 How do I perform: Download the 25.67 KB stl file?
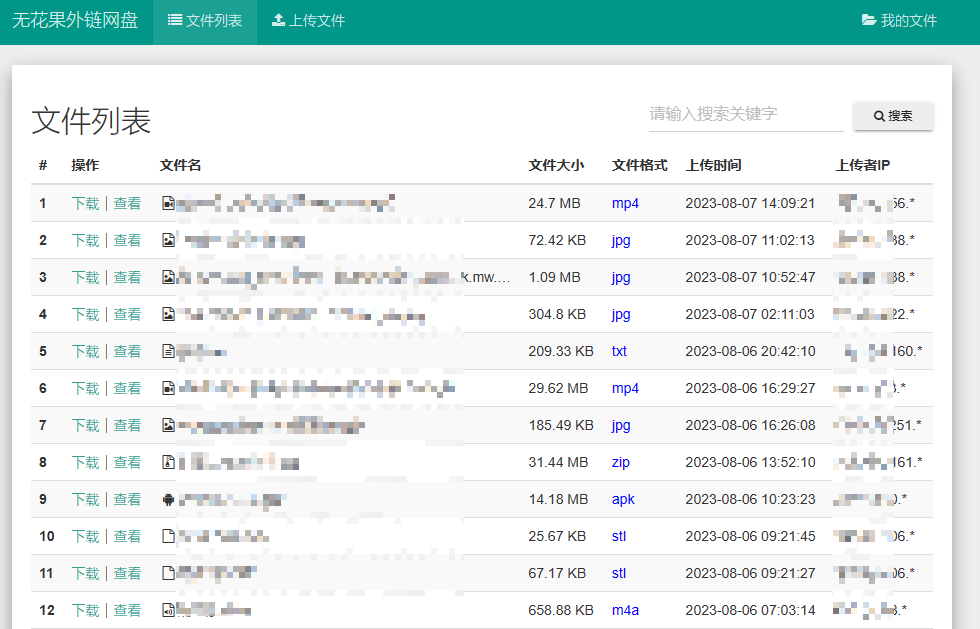(86, 536)
